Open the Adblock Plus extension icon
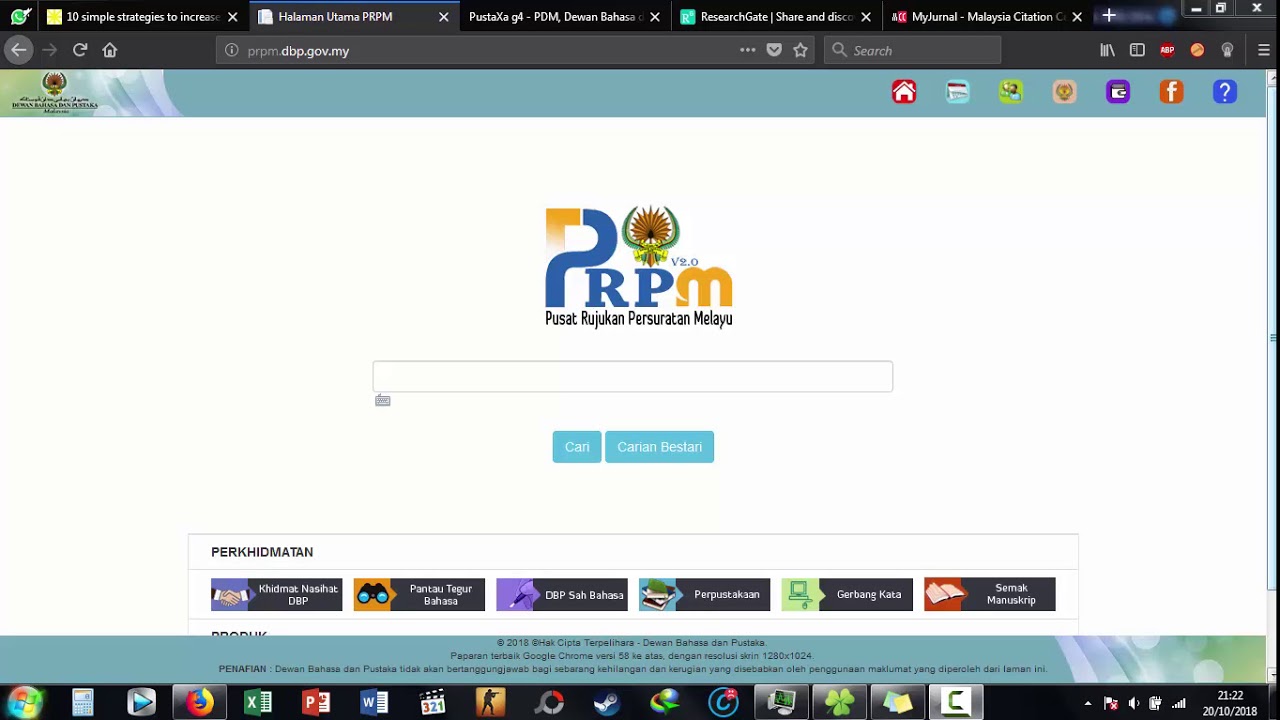This screenshot has width=1280, height=720. (x=1167, y=50)
